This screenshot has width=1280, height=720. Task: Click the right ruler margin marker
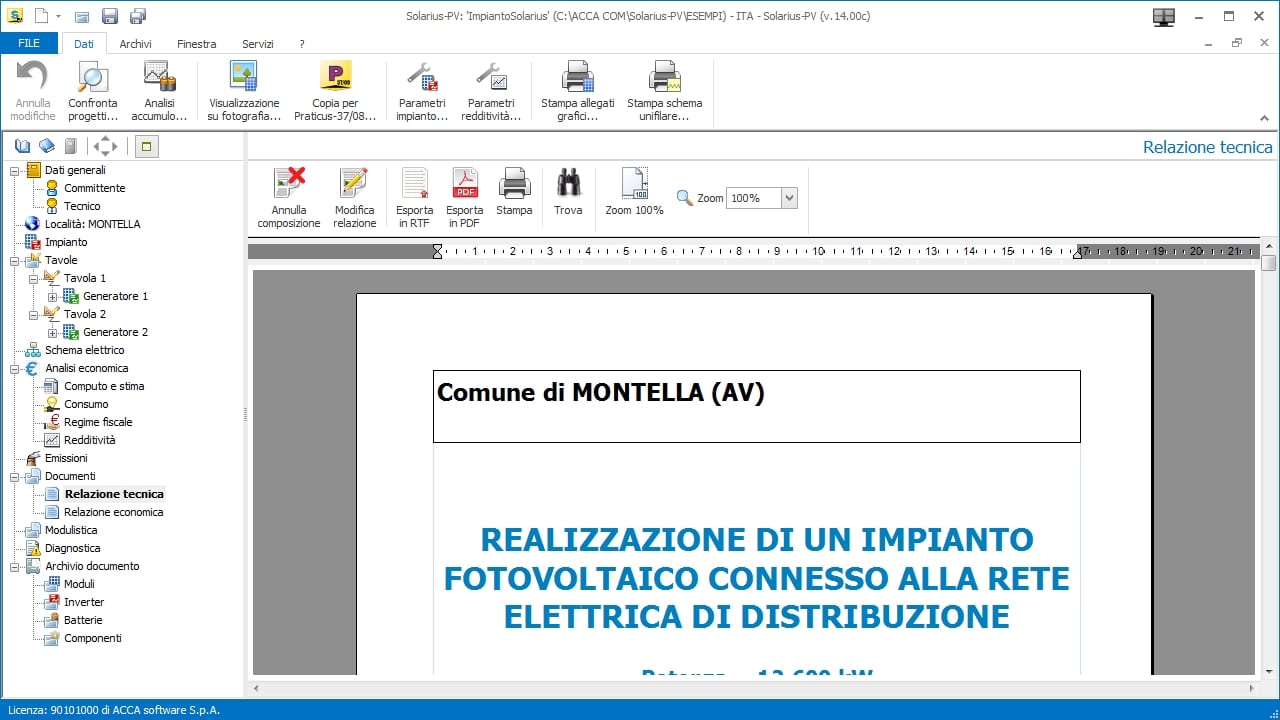tap(1077, 253)
